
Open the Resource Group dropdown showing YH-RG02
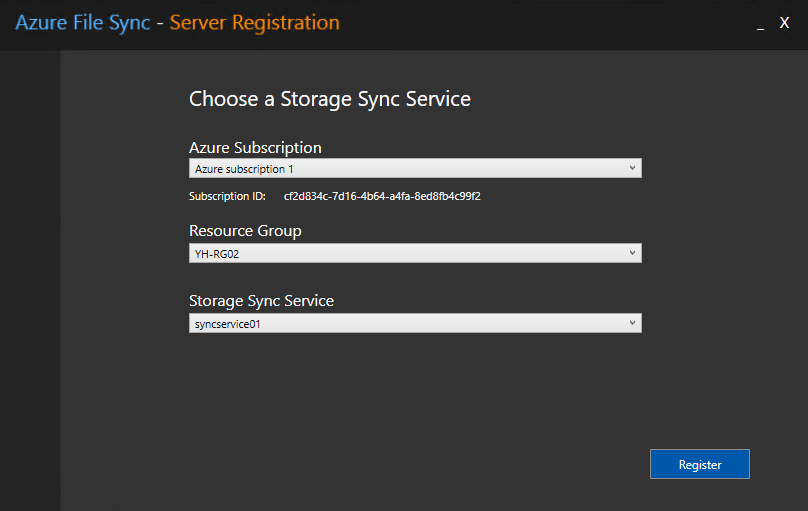click(x=415, y=253)
